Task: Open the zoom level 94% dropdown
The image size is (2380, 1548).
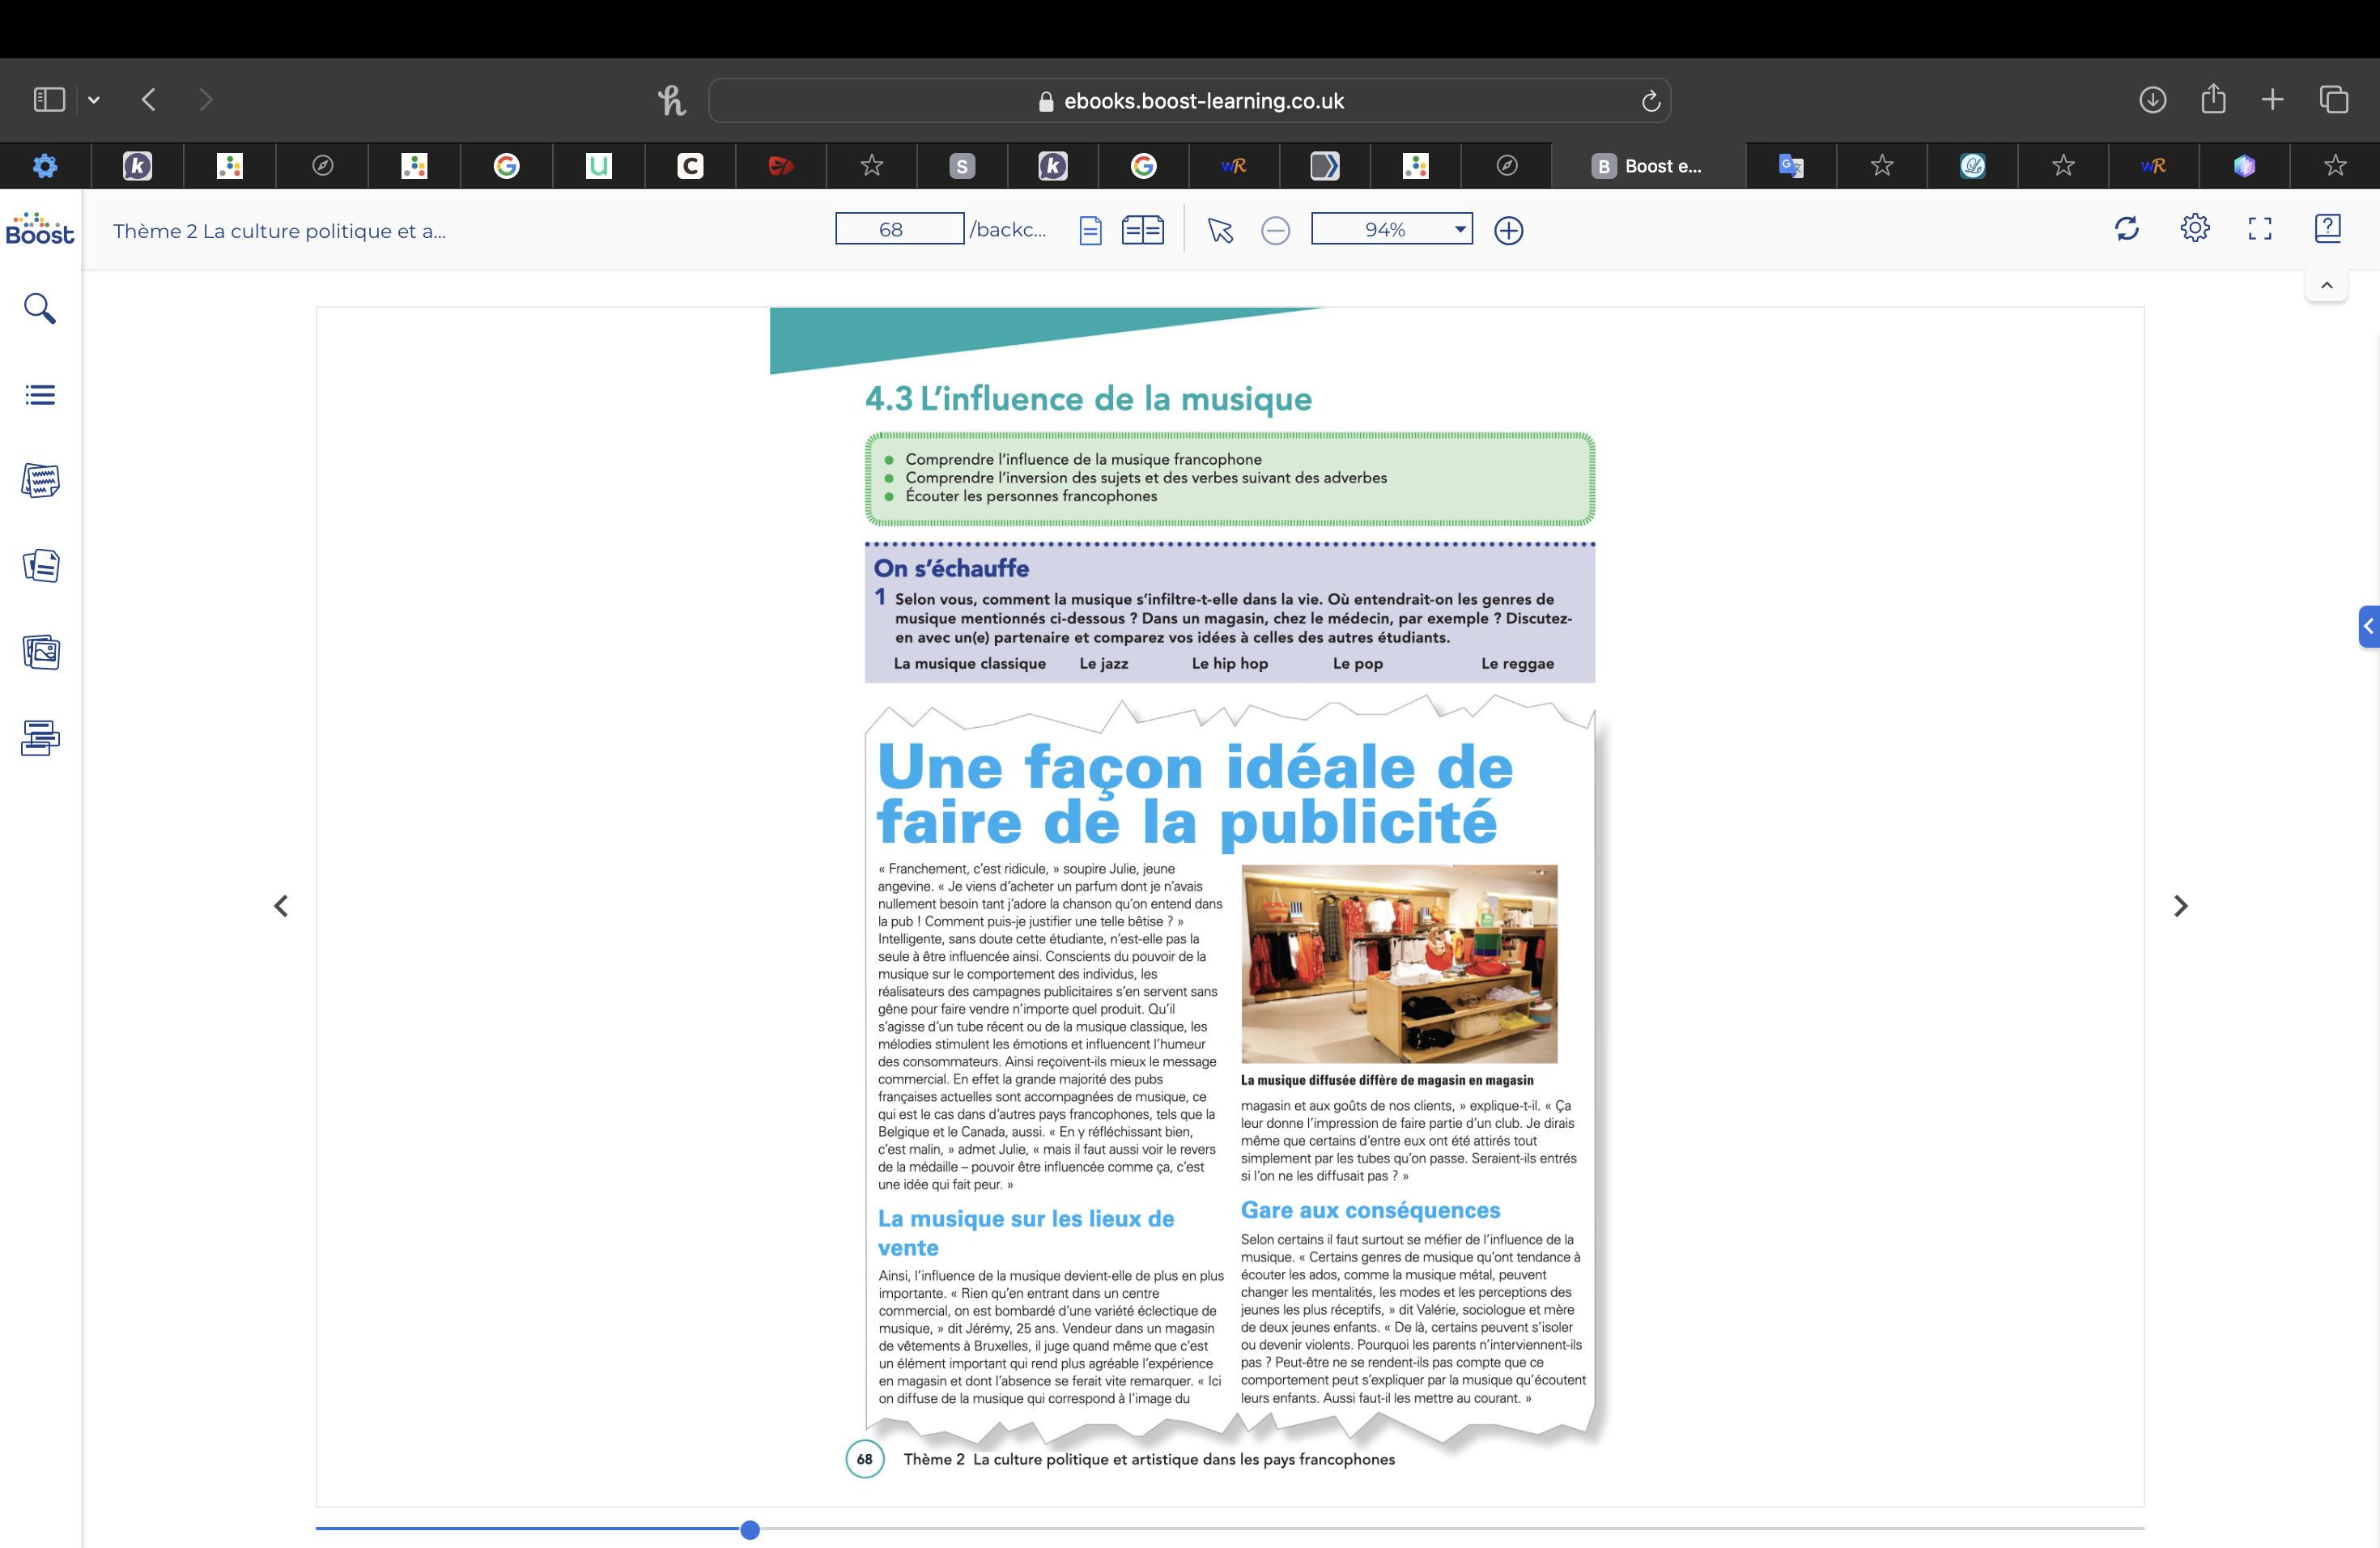Action: 1392,229
